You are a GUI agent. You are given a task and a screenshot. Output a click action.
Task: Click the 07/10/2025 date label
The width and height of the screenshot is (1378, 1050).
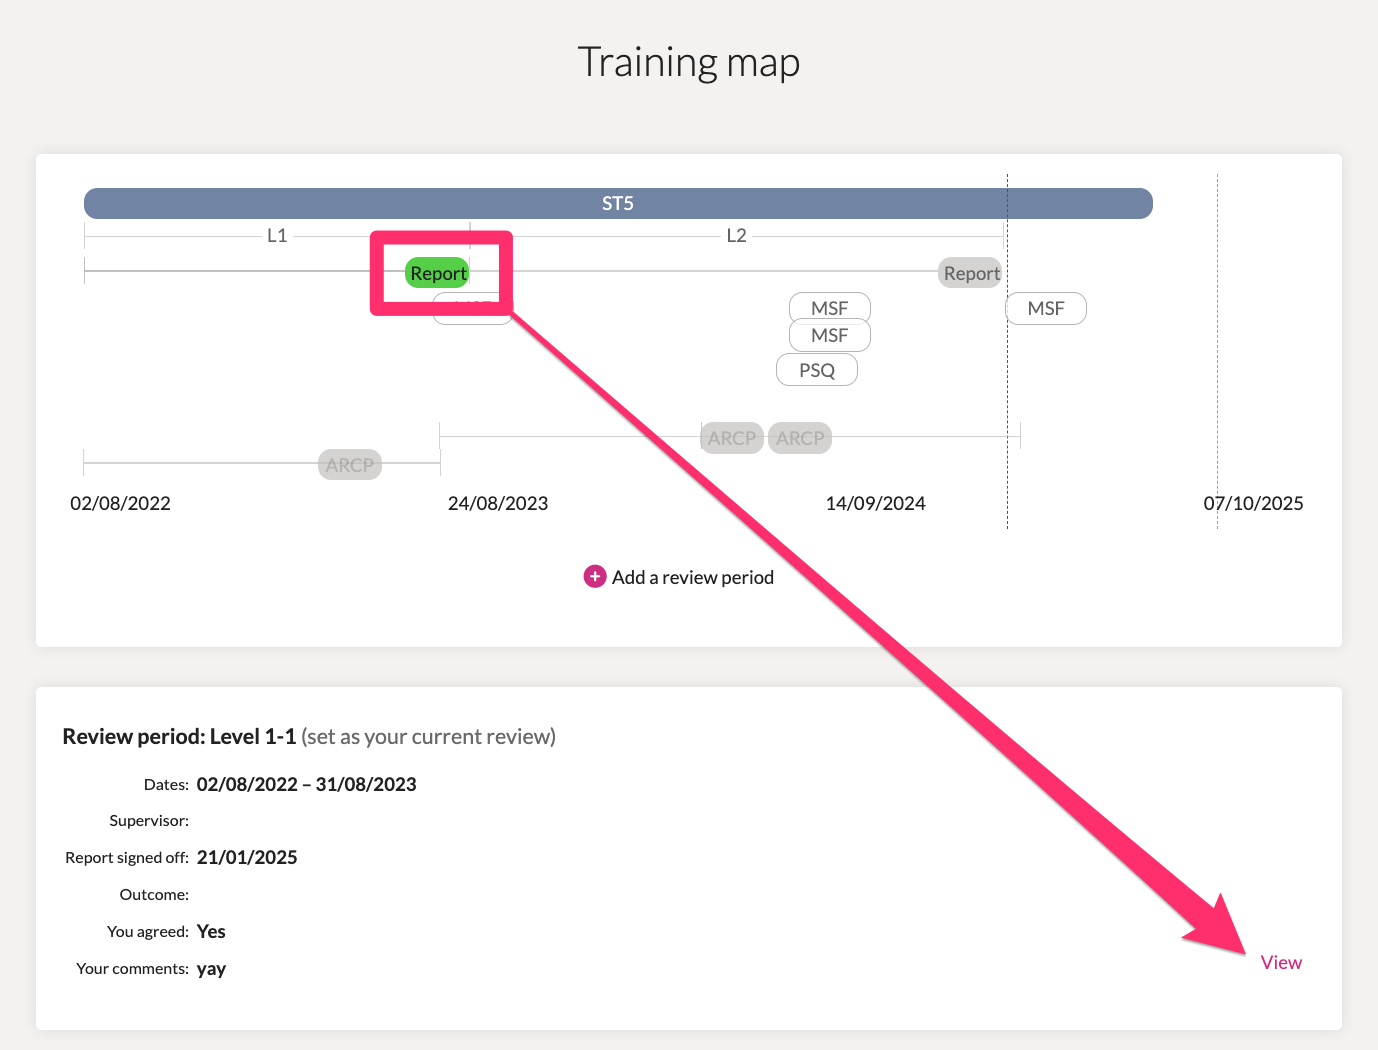(x=1253, y=504)
